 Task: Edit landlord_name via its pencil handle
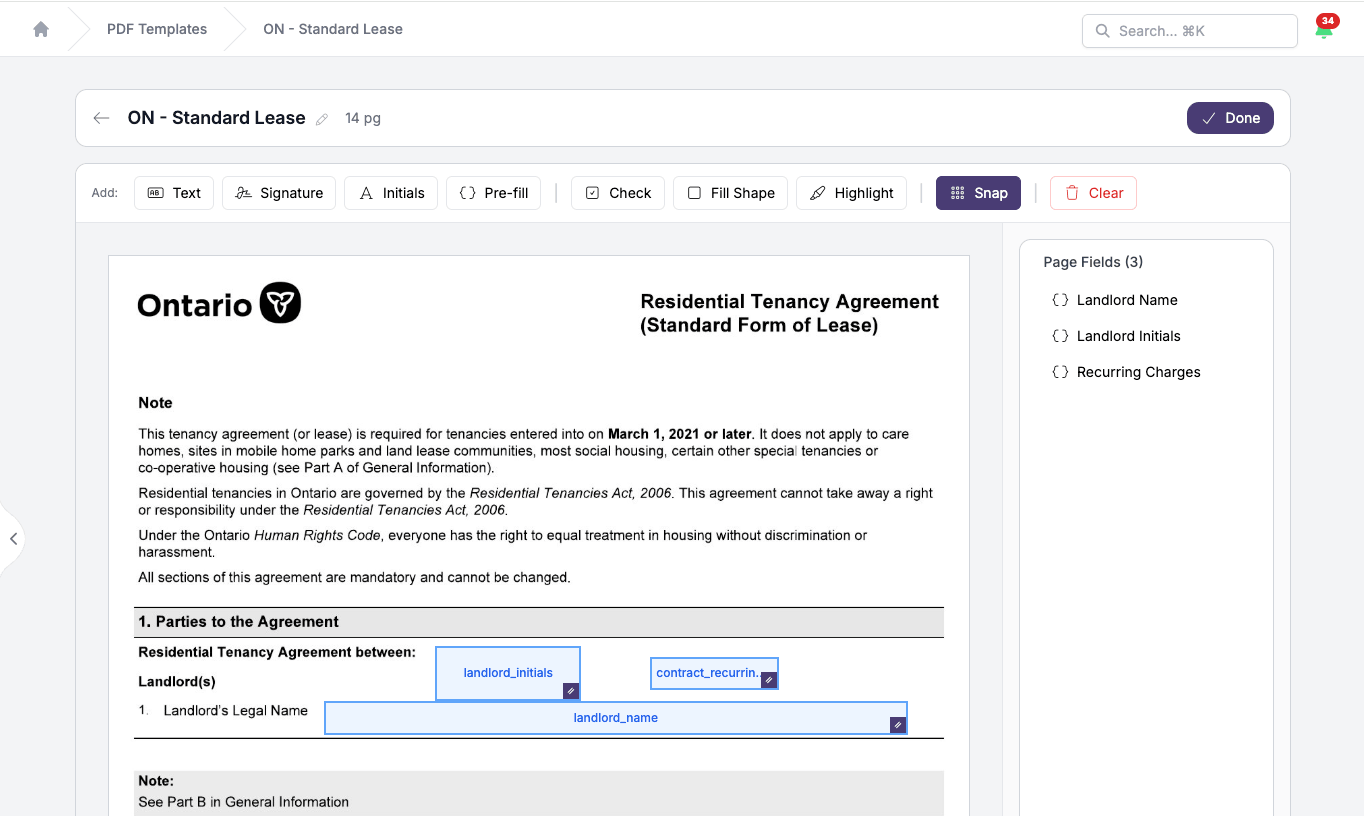898,725
